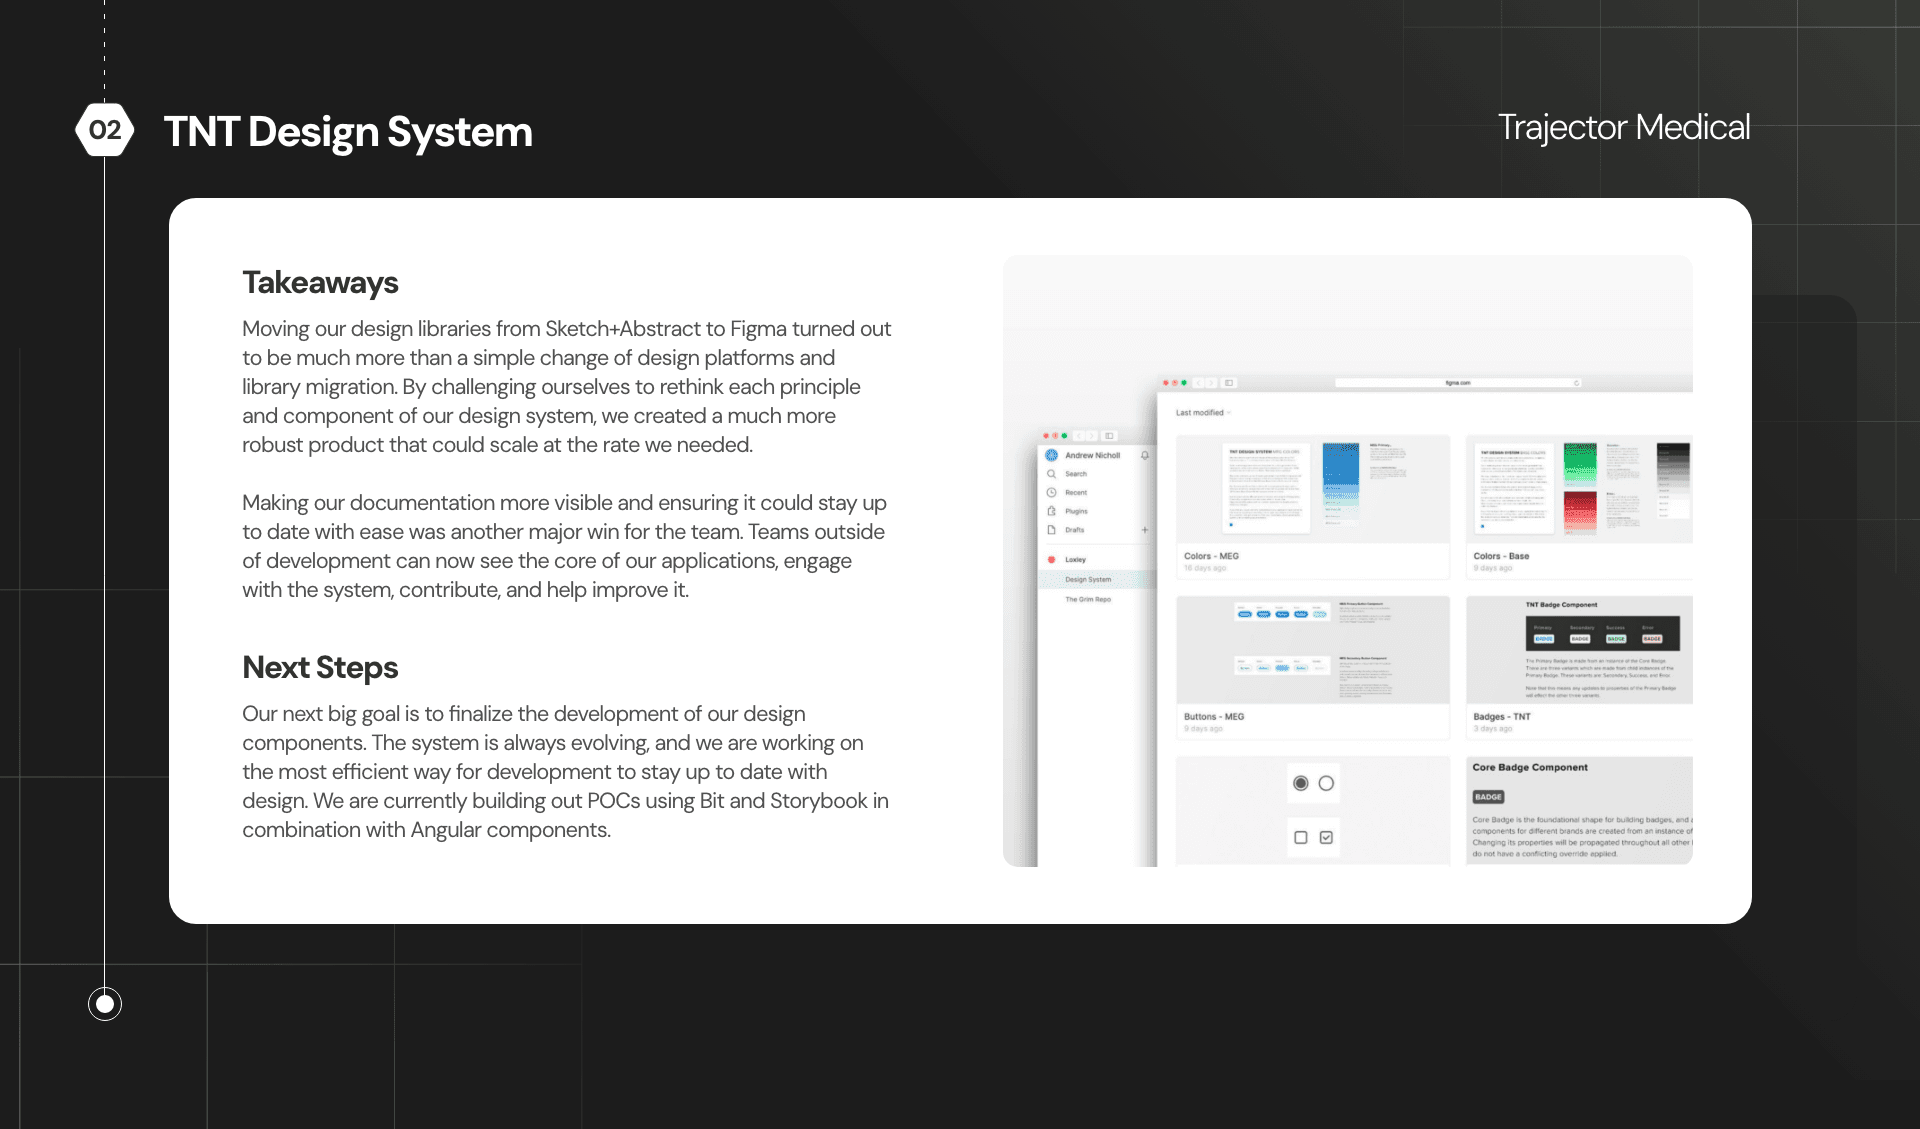
Task: Click the figma.com address bar
Action: click(1457, 383)
